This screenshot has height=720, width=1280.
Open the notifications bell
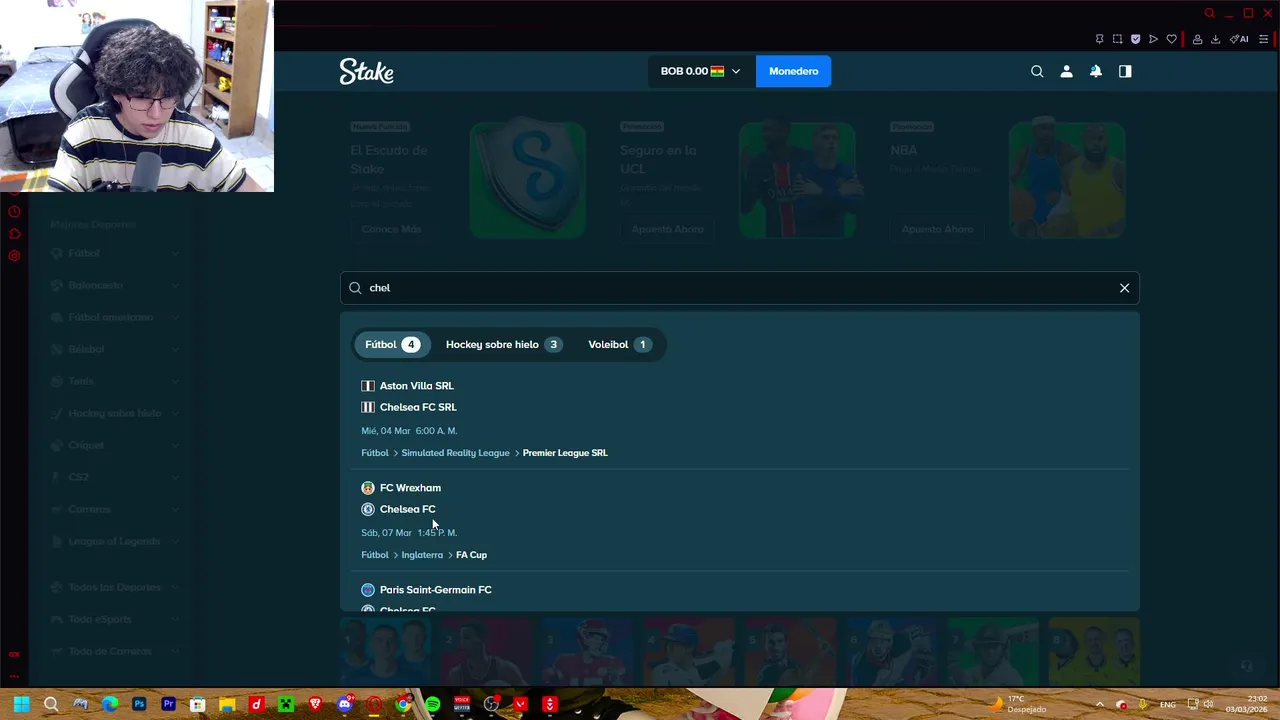(1096, 71)
